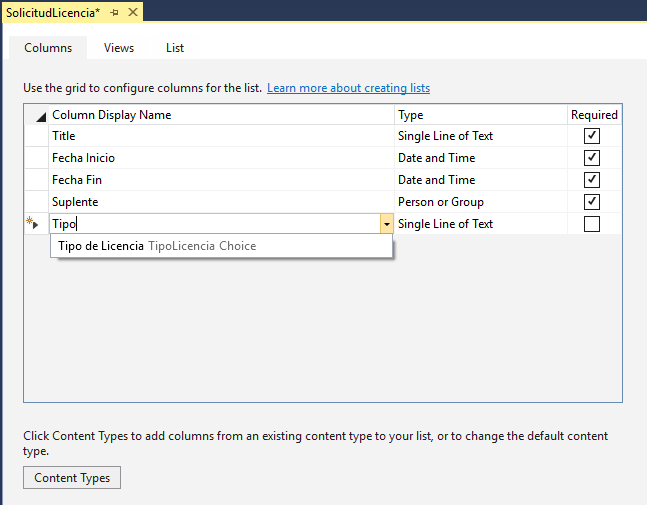Toggle Required checkbox for Fecha Fin
Viewport: 647px width, 505px height.
[x=592, y=180]
